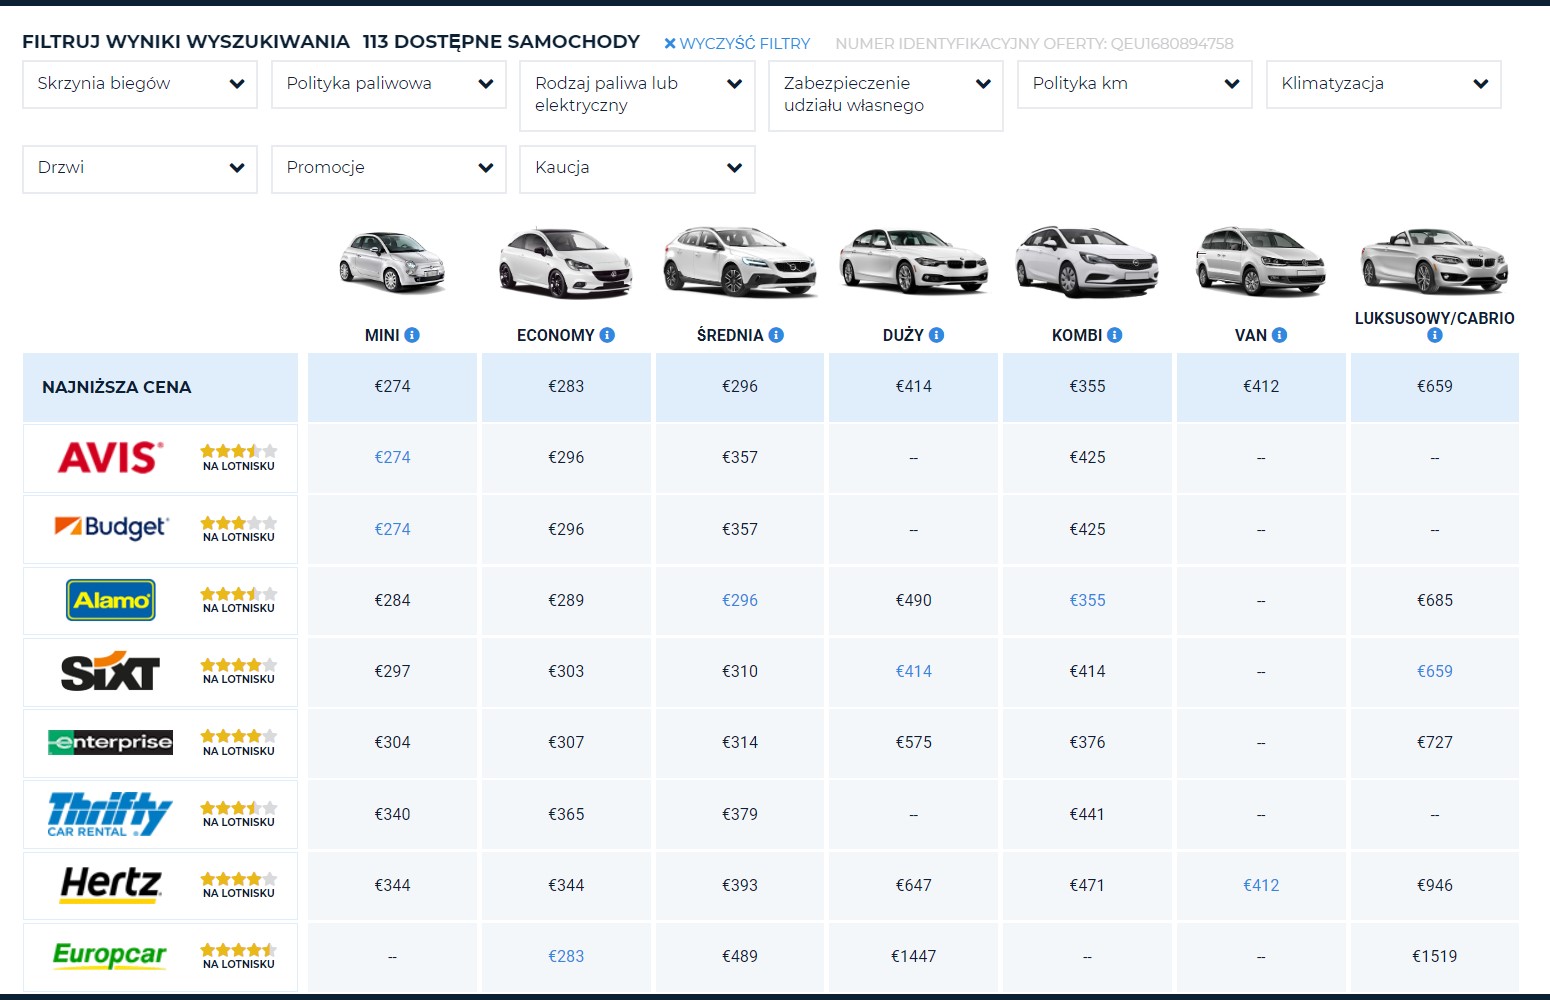The image size is (1550, 1000).
Task: Click Sixt ECONOMY price €303
Action: pos(566,671)
